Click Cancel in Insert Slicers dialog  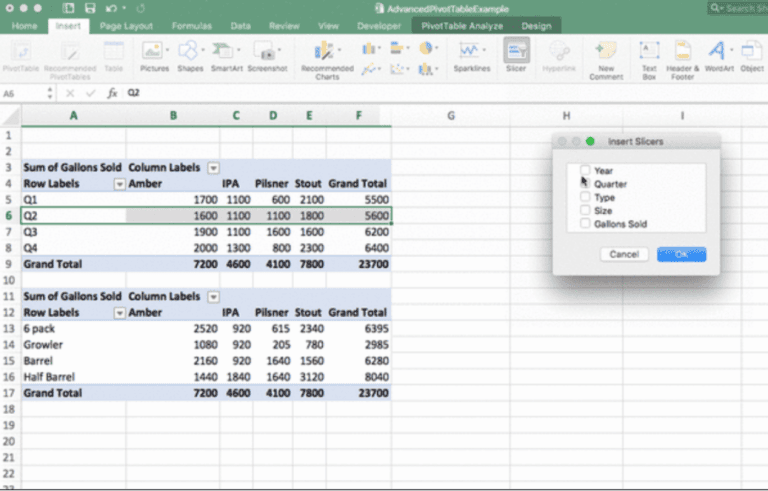pos(624,254)
